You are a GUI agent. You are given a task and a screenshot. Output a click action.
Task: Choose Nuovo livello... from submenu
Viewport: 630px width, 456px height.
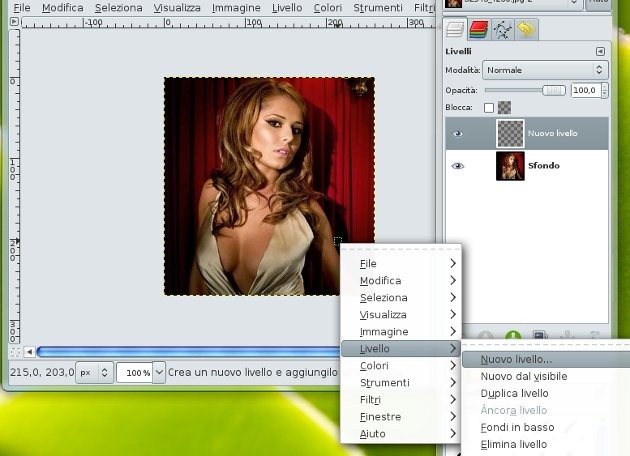546,360
